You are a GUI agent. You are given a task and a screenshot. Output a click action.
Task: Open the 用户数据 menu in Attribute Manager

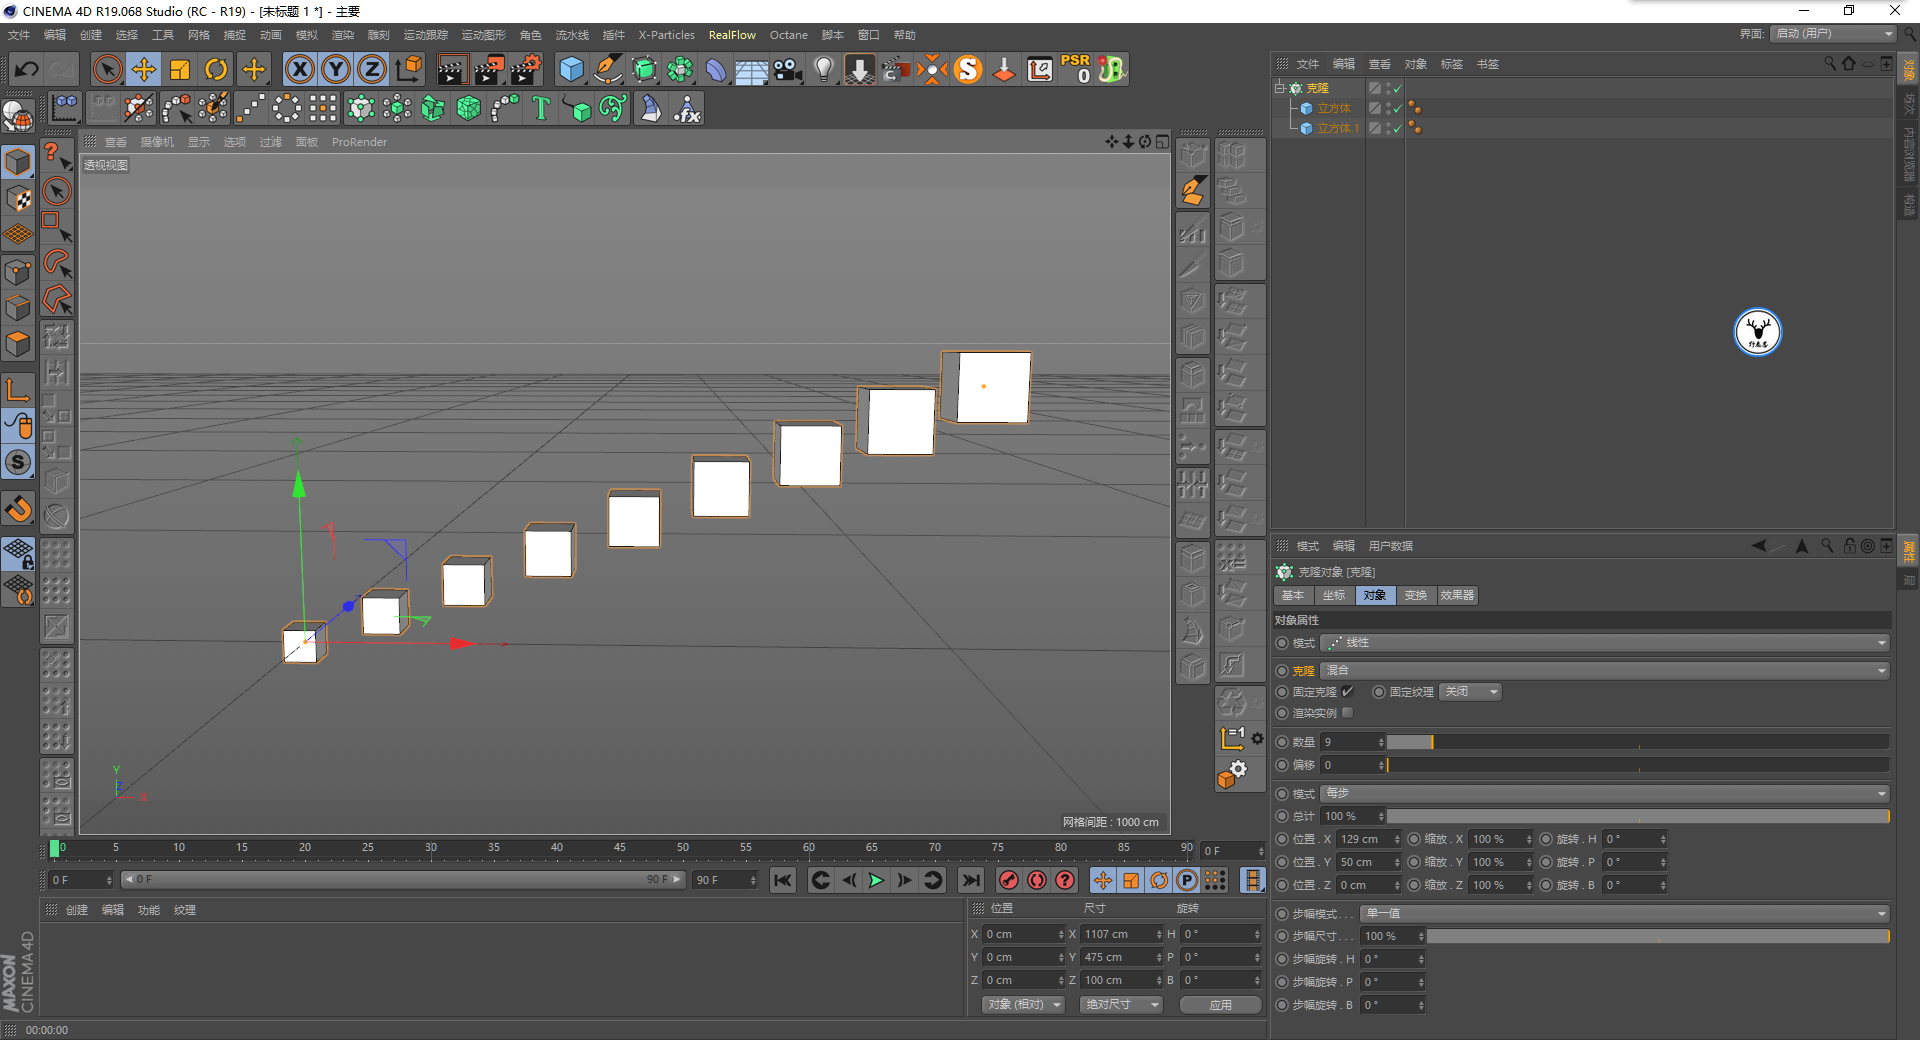1390,546
